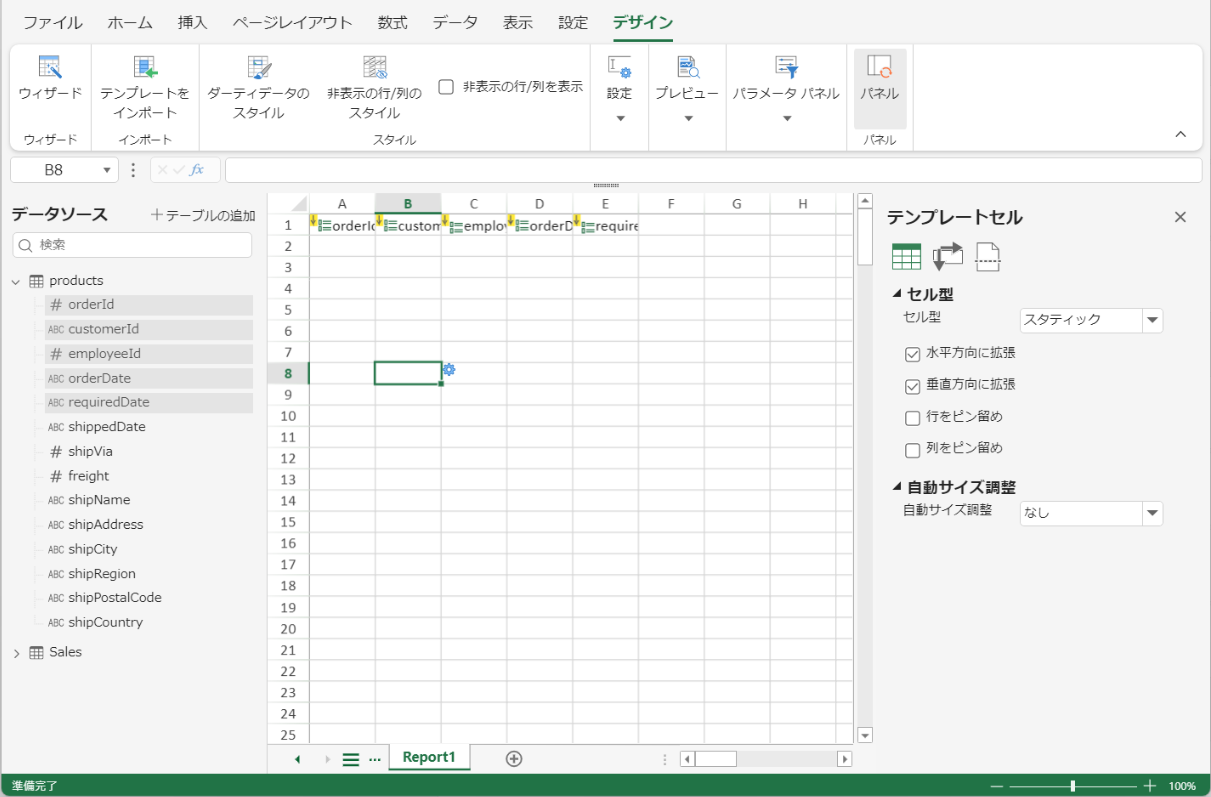
Task: Select the shipCountry field
Action: click(105, 622)
